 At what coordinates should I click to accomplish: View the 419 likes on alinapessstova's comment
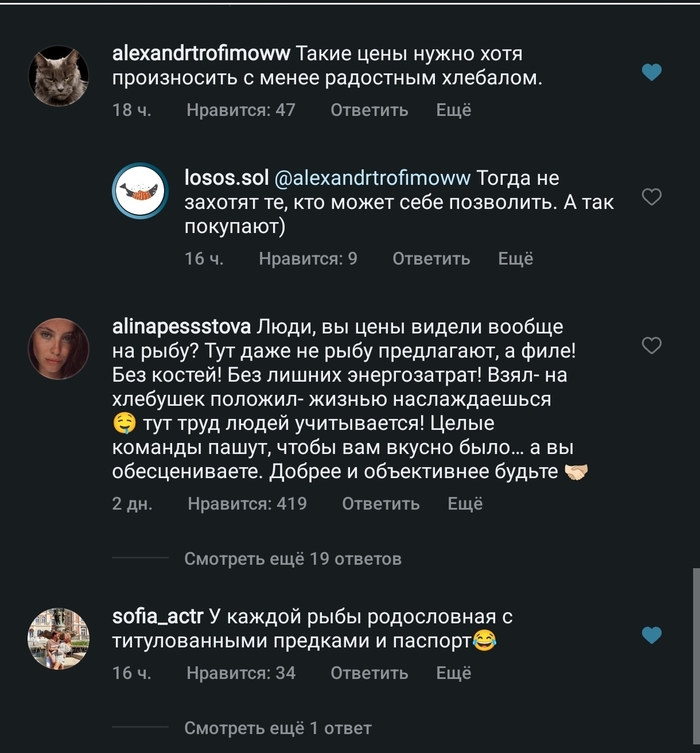[x=246, y=504]
